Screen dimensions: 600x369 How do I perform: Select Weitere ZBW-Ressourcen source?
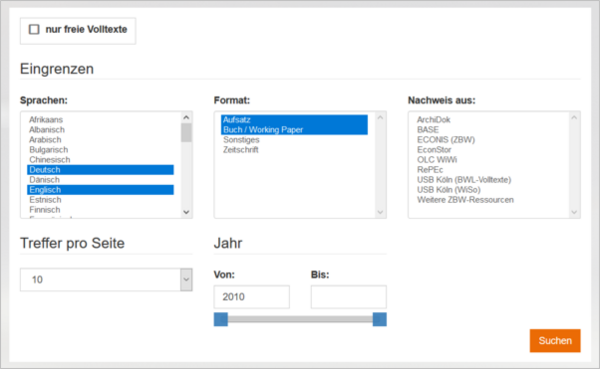click(x=488, y=200)
